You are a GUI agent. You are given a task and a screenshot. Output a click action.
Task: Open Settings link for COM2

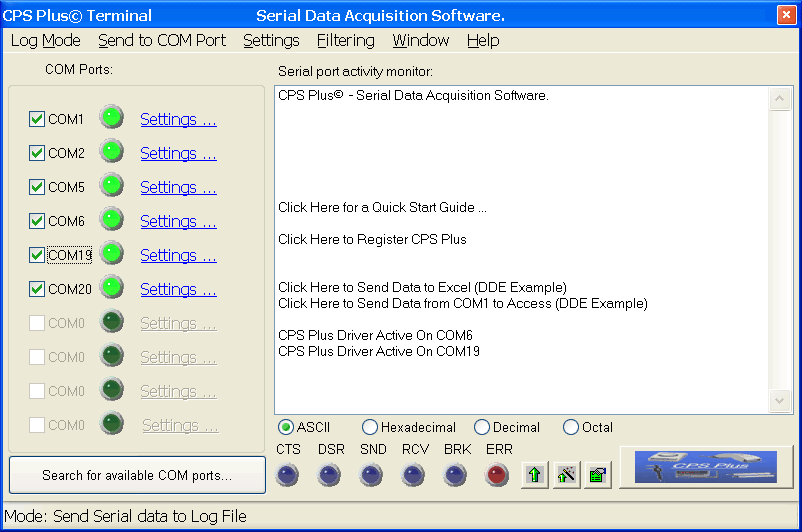click(x=178, y=153)
